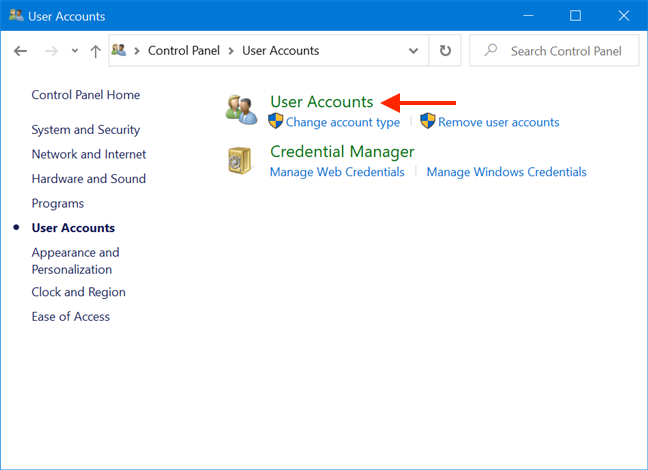
Task: Refresh the Control Panel view
Action: coord(445,50)
